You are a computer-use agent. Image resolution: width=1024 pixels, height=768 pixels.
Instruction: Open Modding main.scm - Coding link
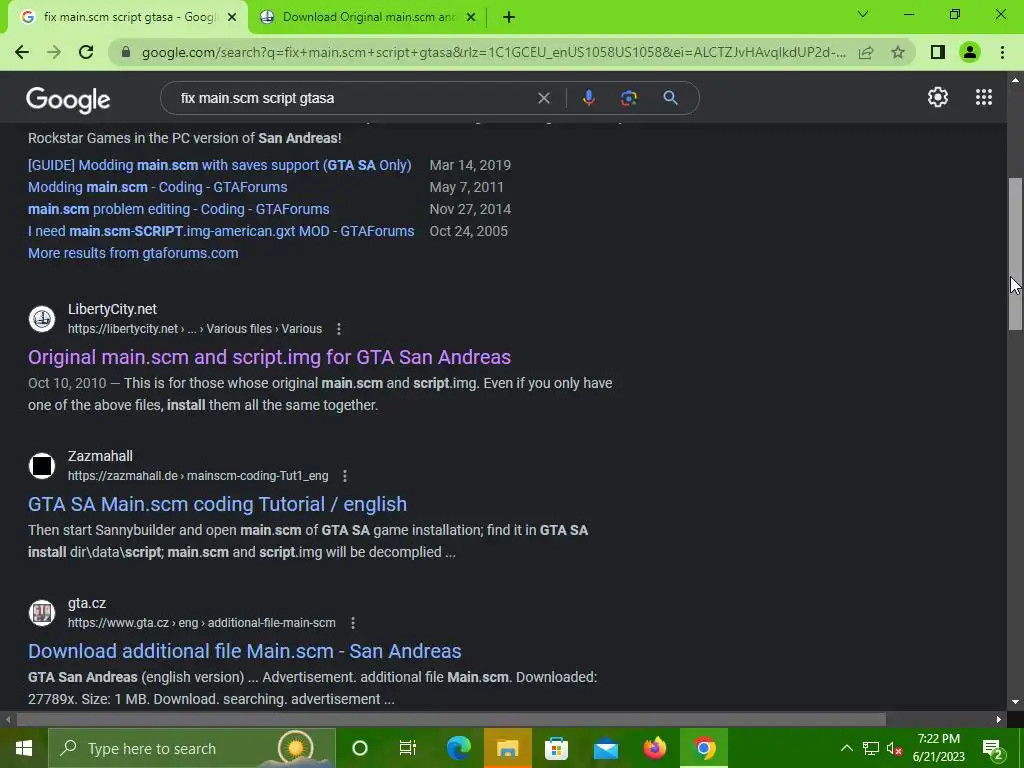pos(157,187)
